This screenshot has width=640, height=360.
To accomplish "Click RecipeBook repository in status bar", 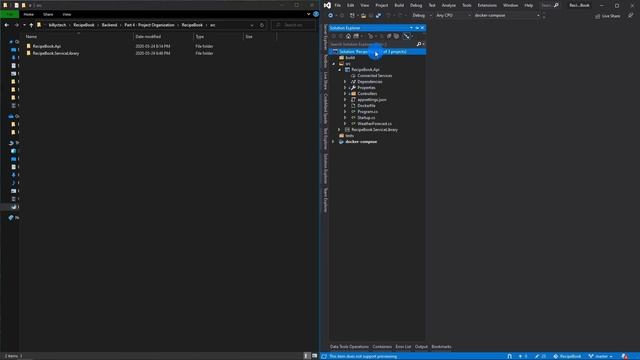I will [x=567, y=356].
